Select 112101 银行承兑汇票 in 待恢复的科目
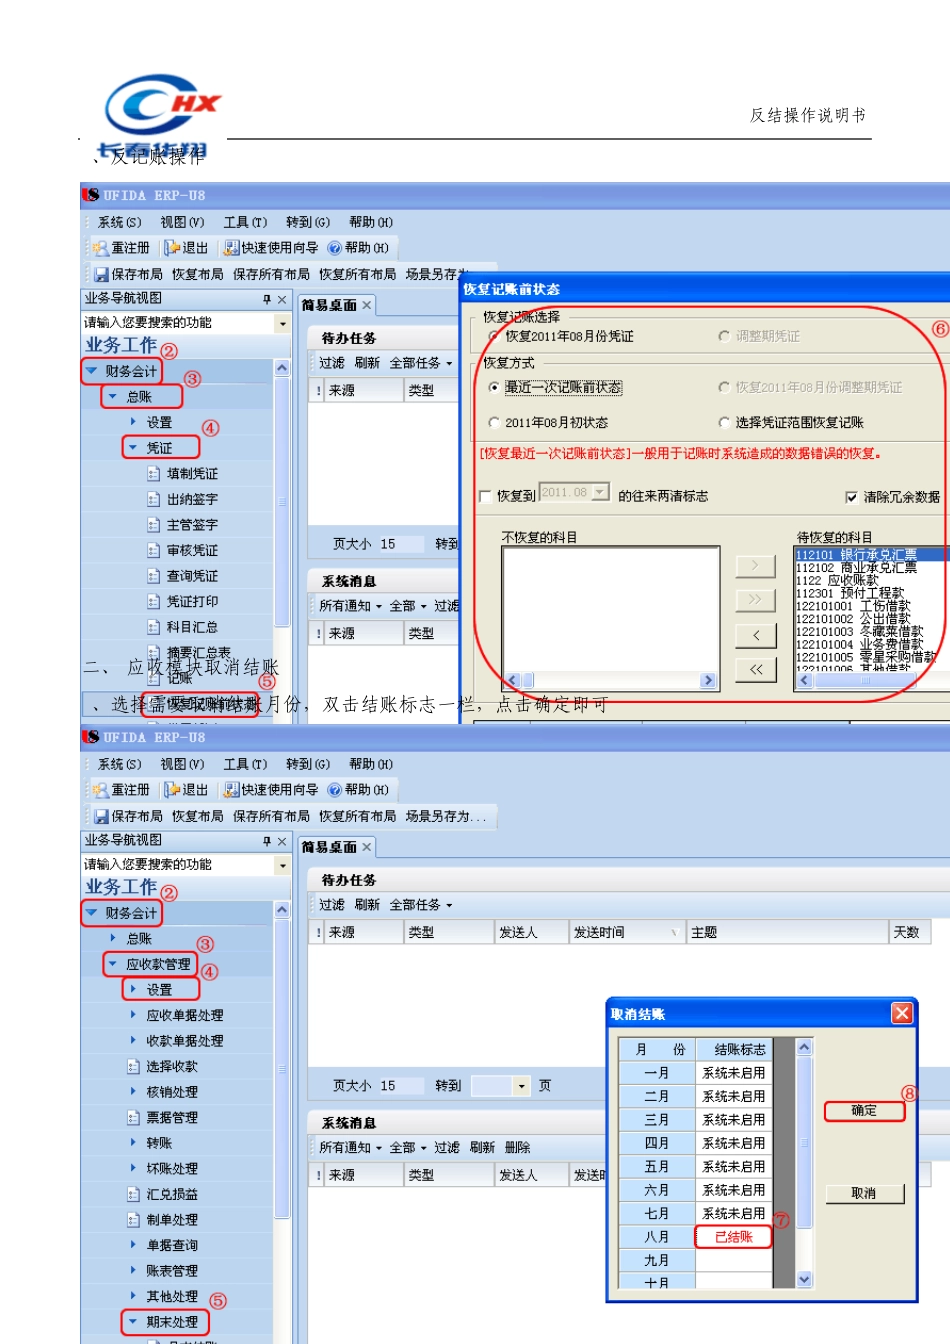The width and height of the screenshot is (950, 1344). point(870,555)
